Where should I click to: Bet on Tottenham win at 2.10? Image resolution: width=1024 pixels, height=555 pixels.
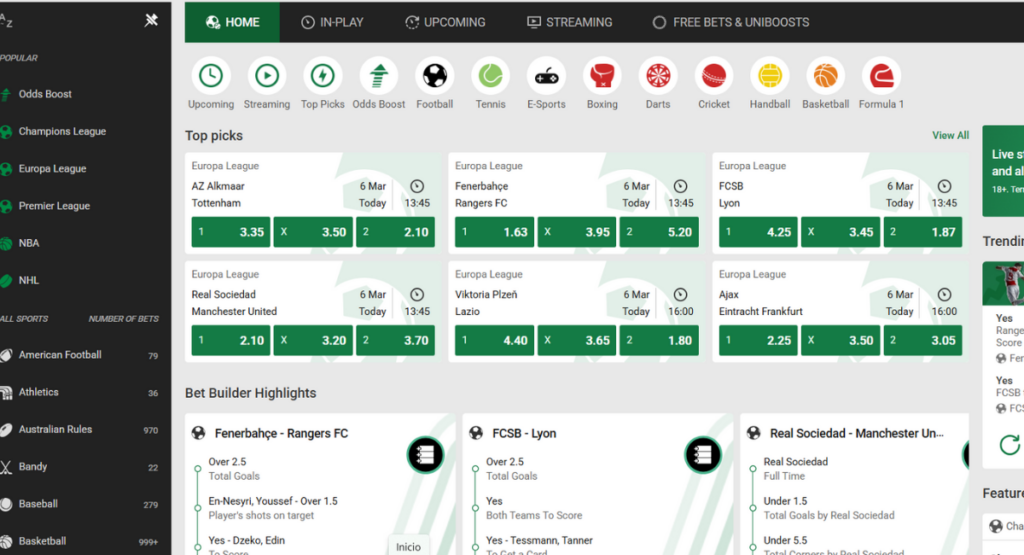coord(396,232)
